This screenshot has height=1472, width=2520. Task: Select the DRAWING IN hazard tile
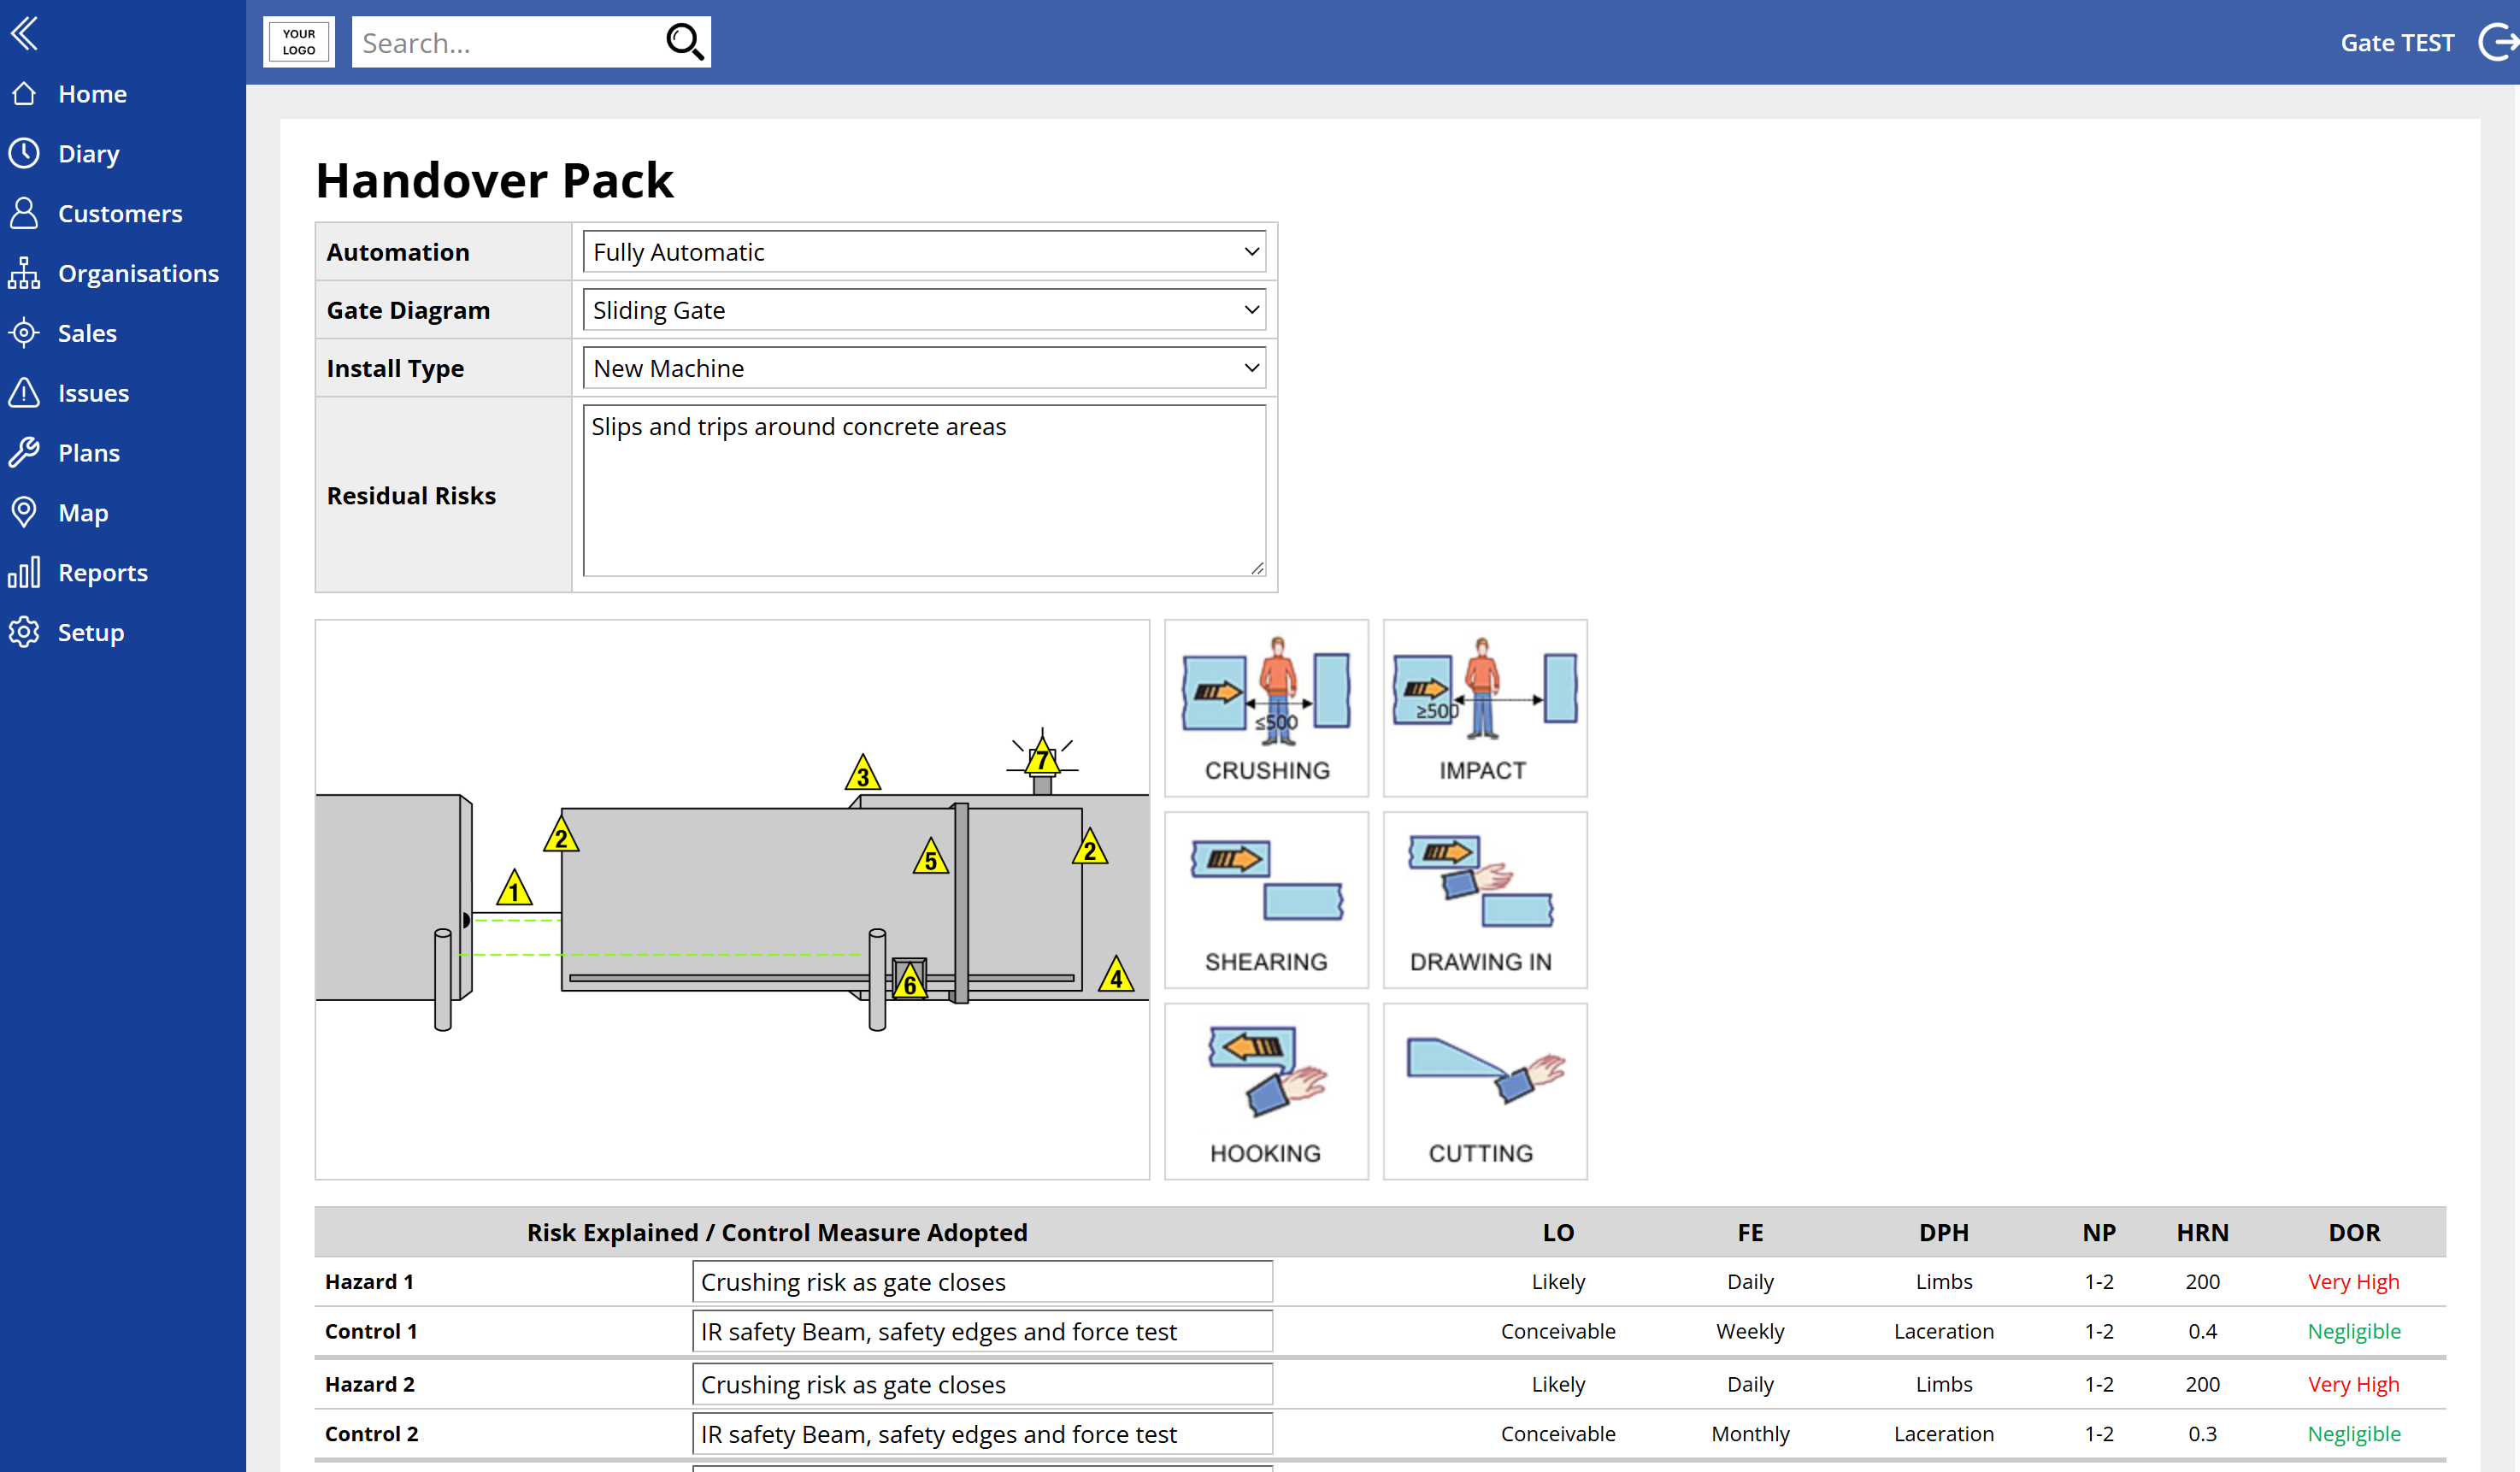click(1485, 900)
